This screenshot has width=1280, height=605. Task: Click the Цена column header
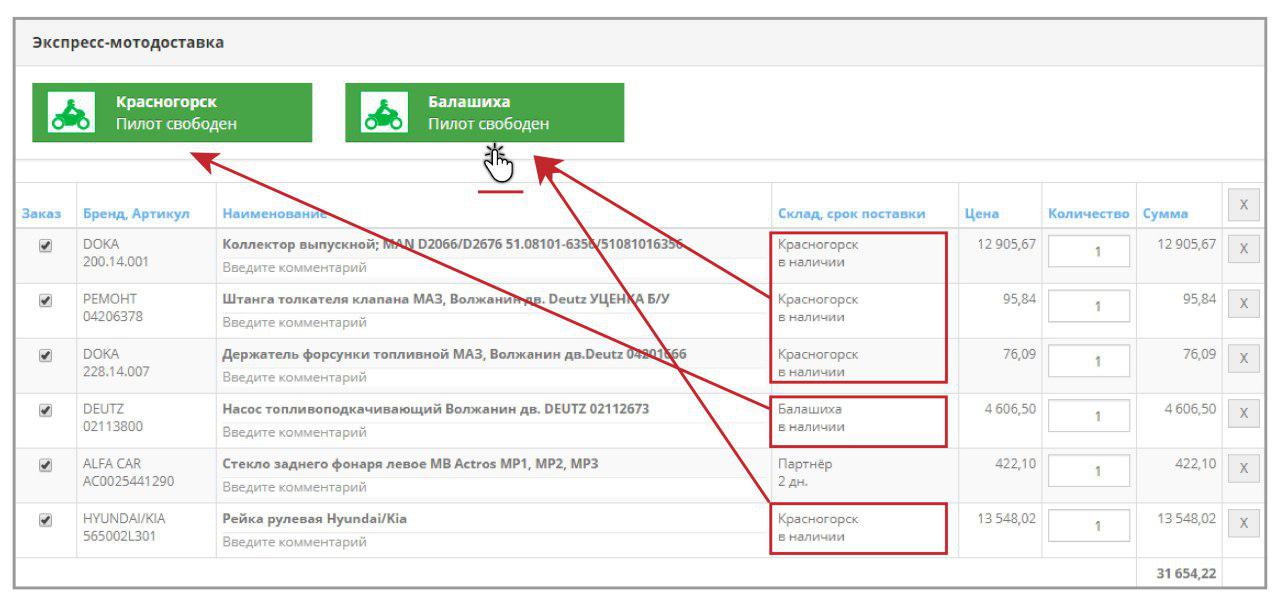point(981,214)
